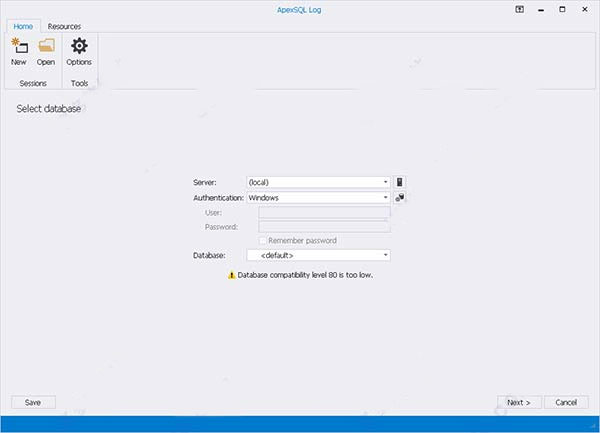Click the 'Select database' heading
Viewport: 600px width, 433px height.
(x=49, y=109)
